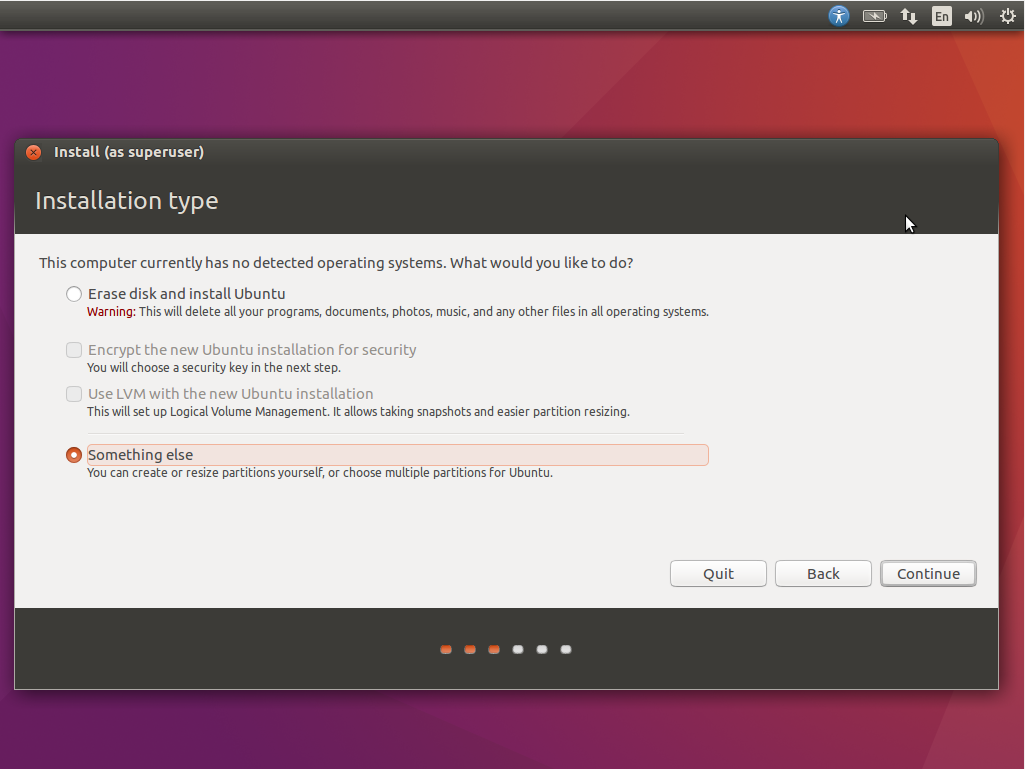Click the Quit button
This screenshot has height=769, width=1025.
pos(718,574)
